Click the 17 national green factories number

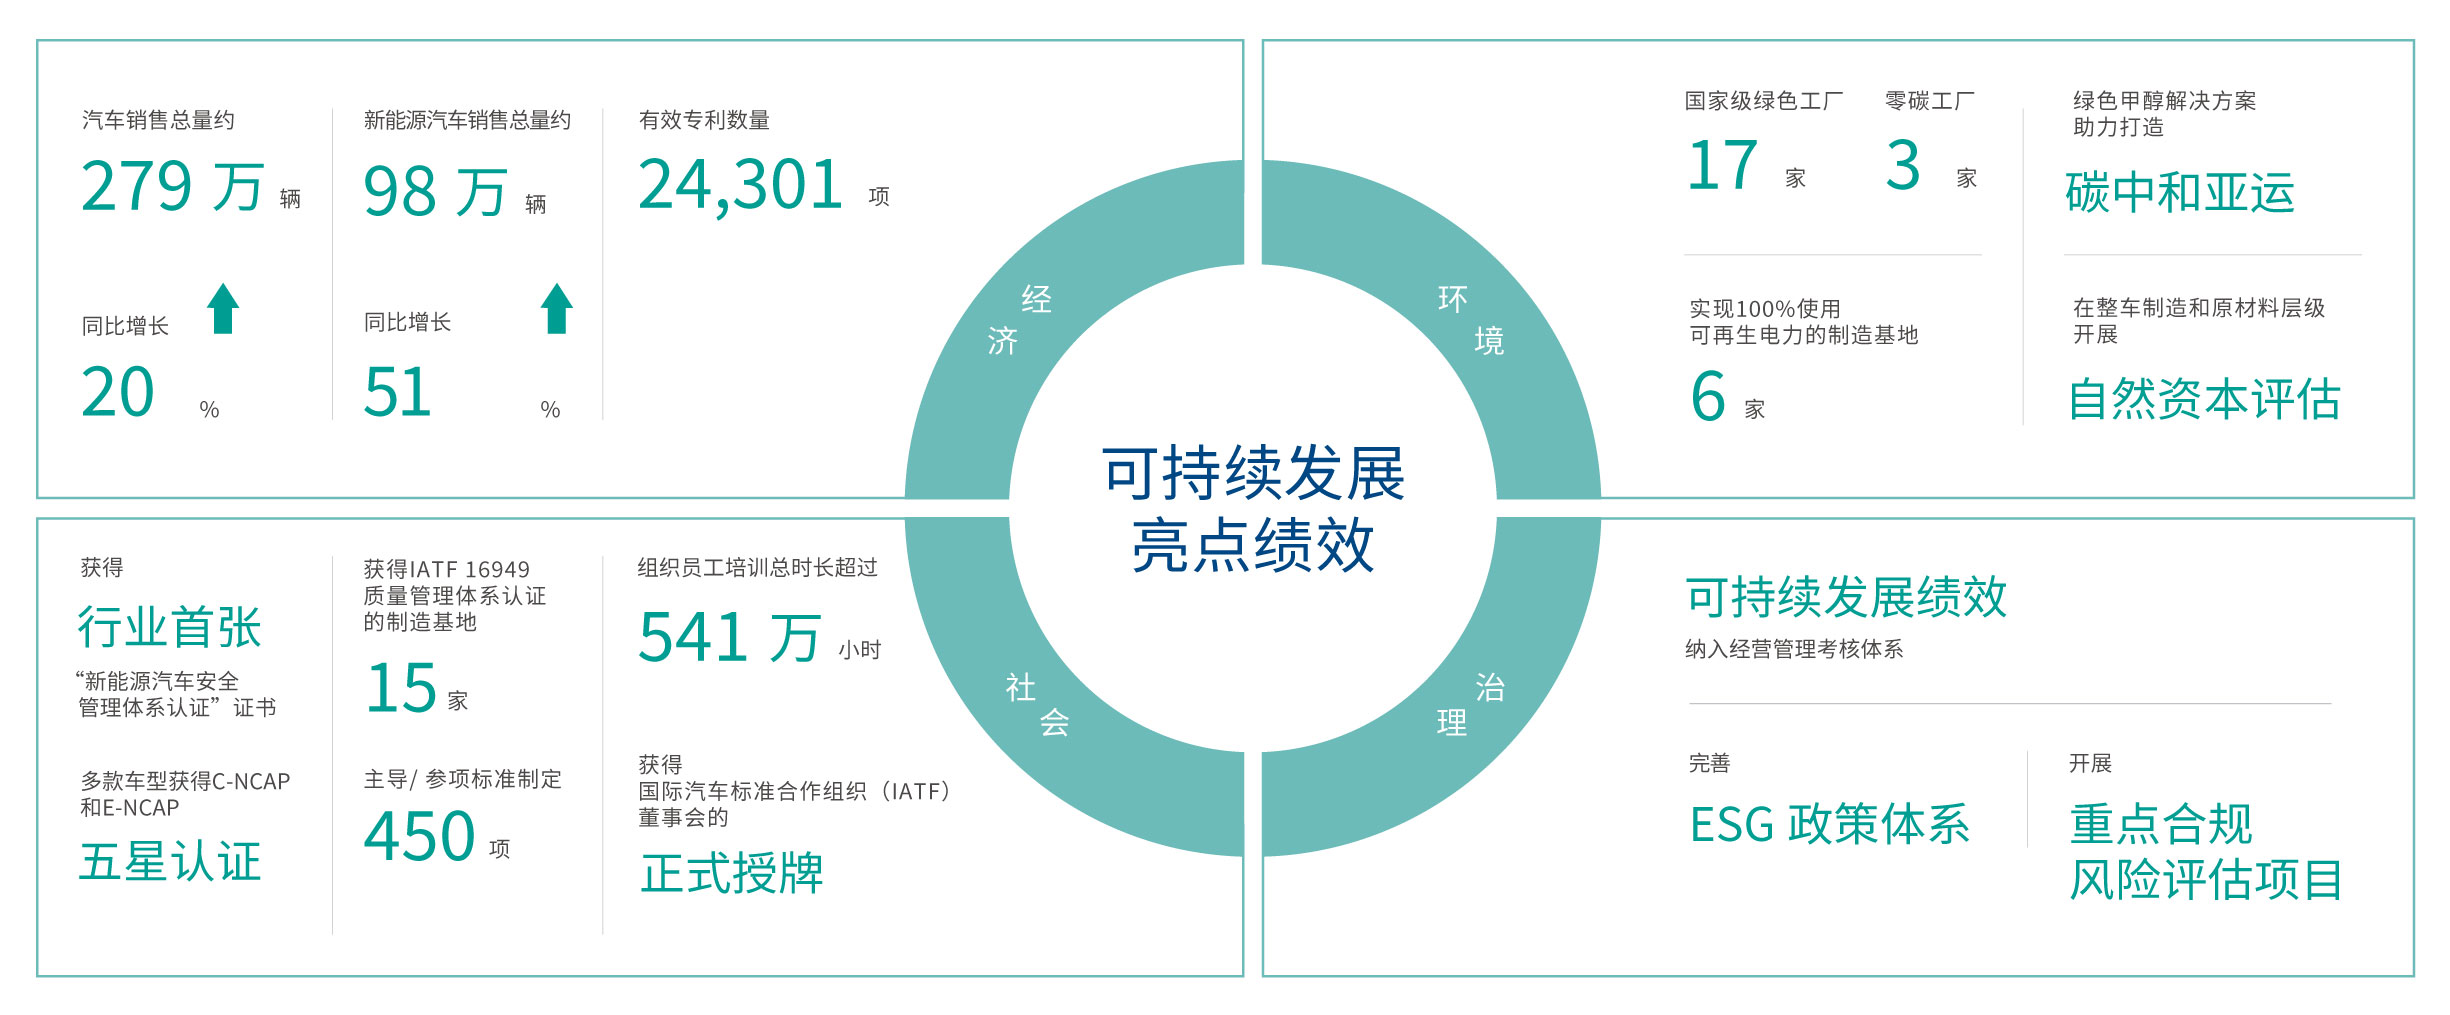coord(1721,166)
